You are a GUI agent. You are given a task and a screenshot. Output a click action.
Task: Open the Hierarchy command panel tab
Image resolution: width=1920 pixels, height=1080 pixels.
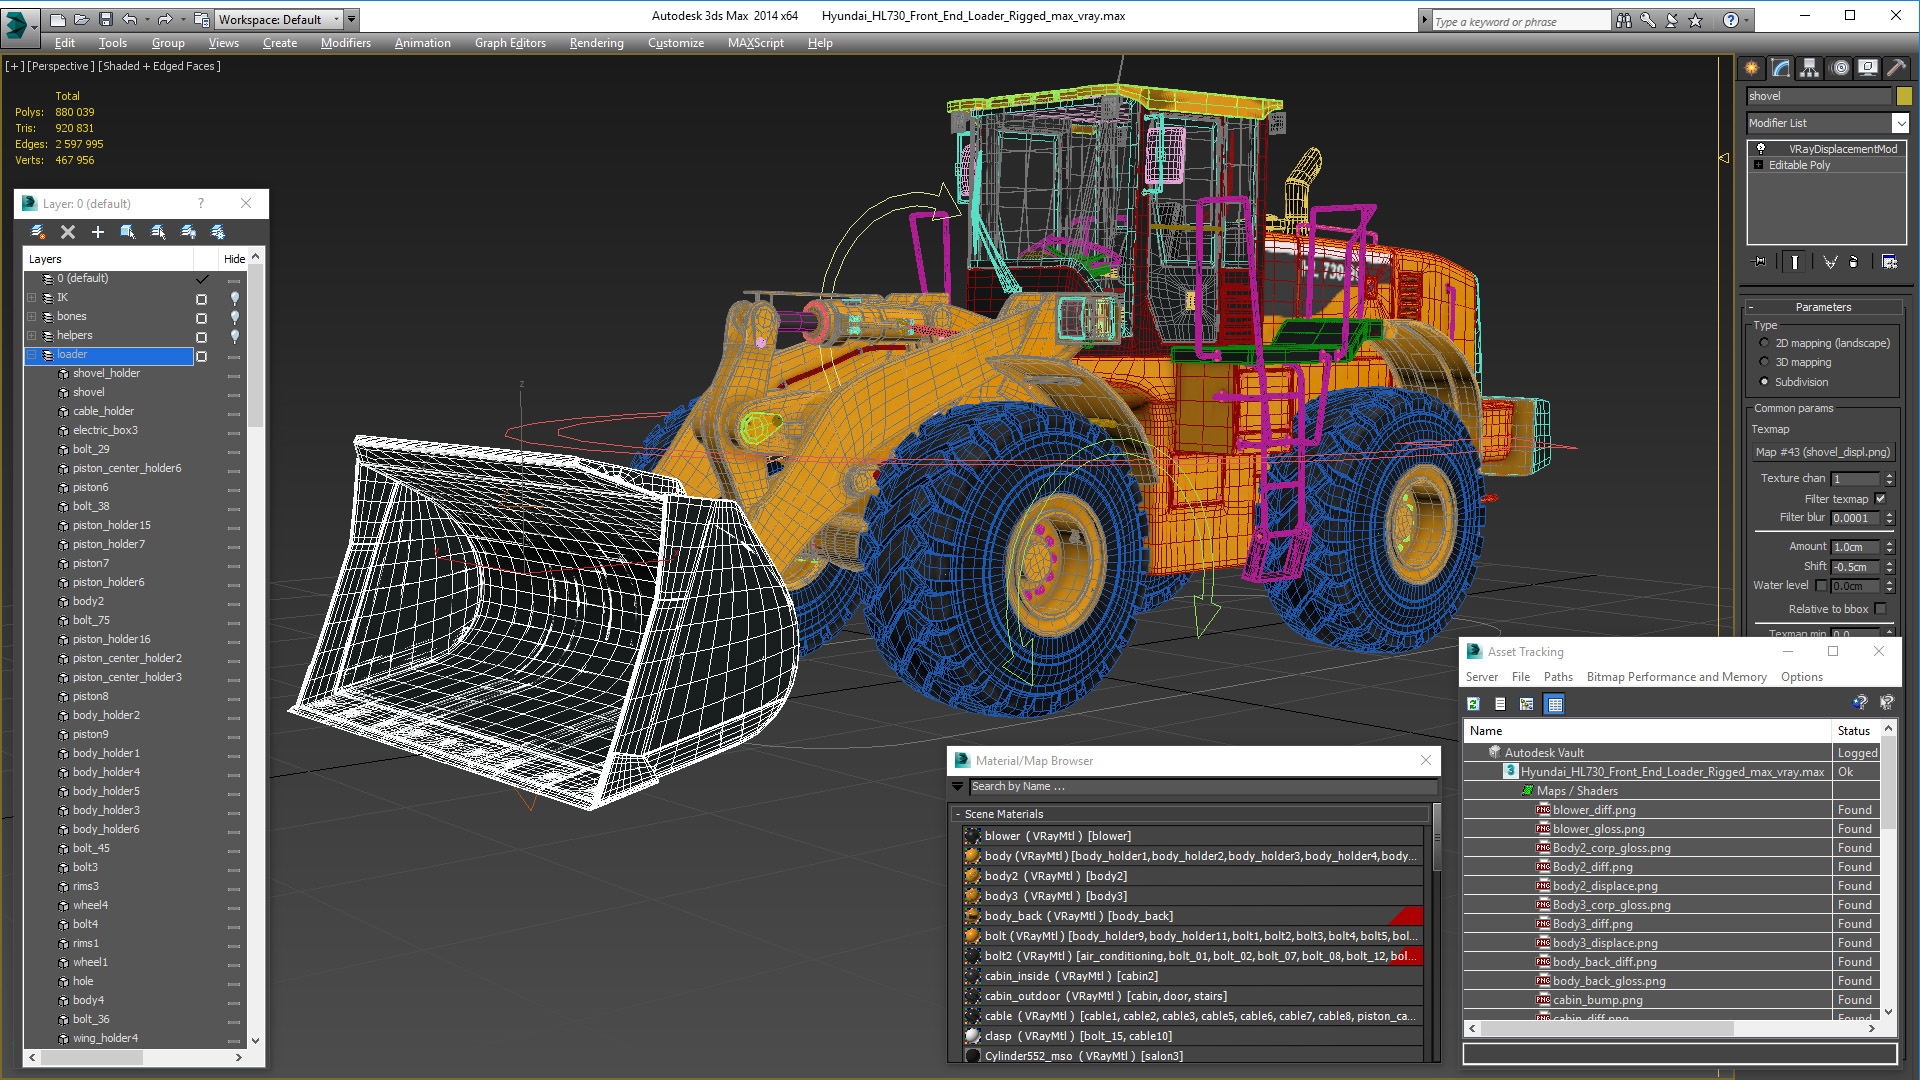pos(1810,68)
